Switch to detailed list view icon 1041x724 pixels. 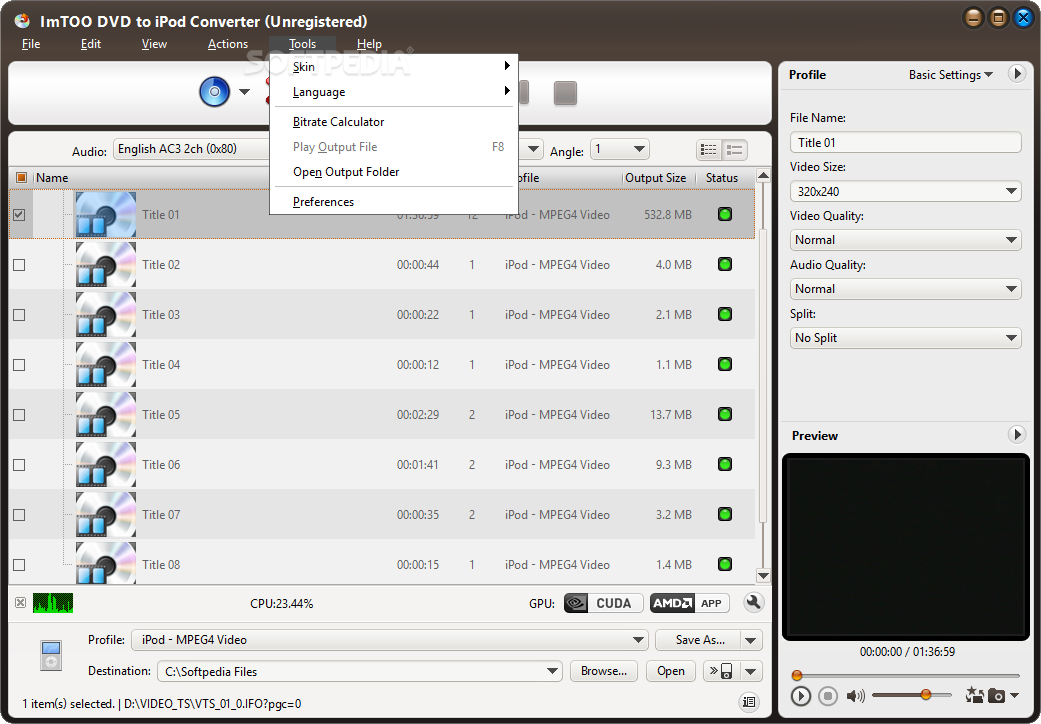(734, 150)
